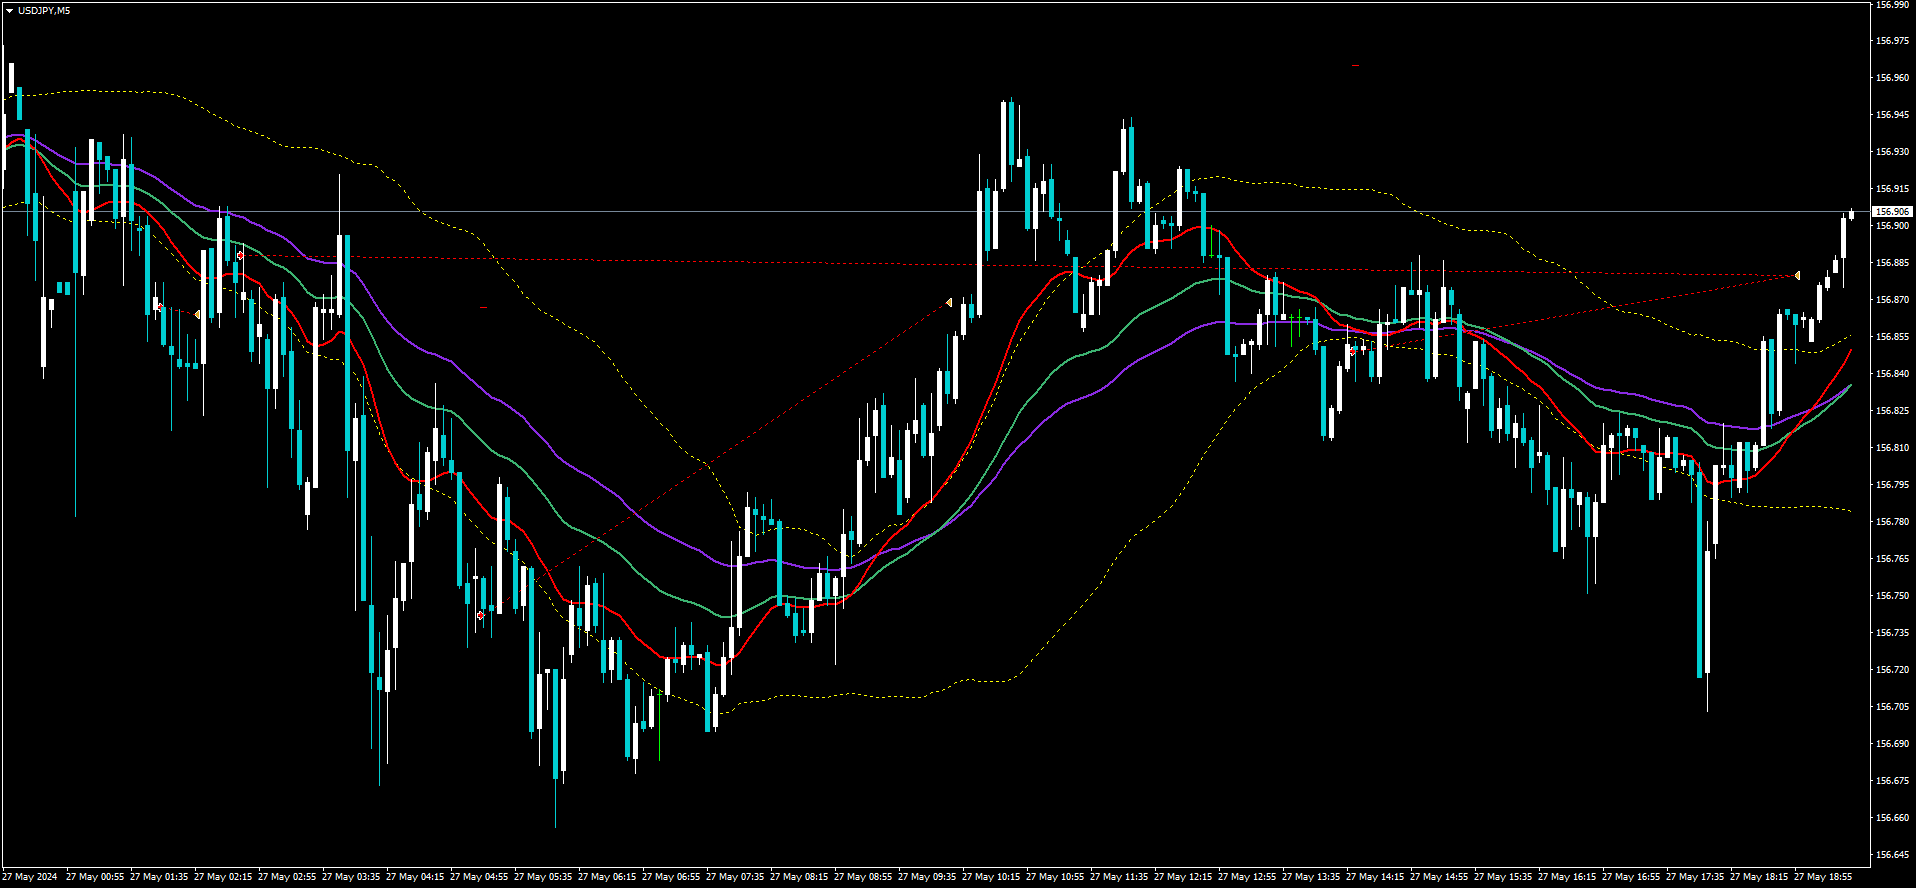Viewport: 1916px width, 888px height.
Task: Click the 156.870 price axis label
Action: (1892, 300)
